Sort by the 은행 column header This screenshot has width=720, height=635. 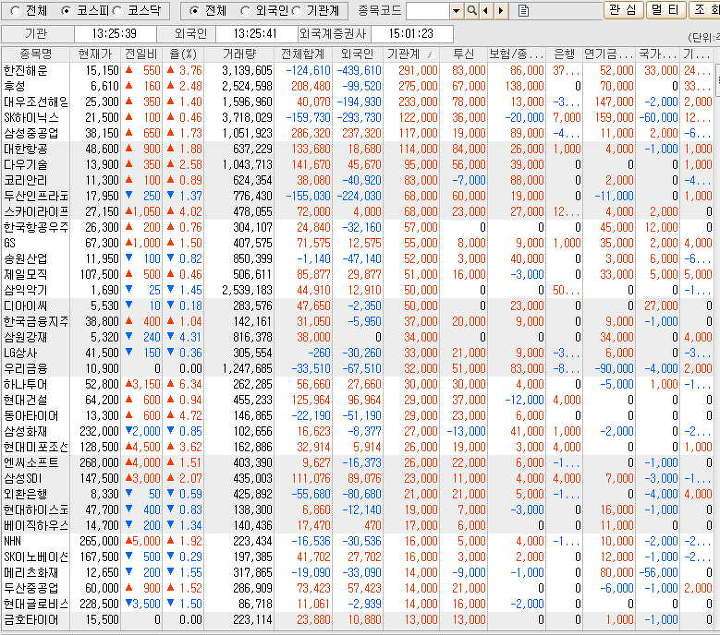pos(564,54)
